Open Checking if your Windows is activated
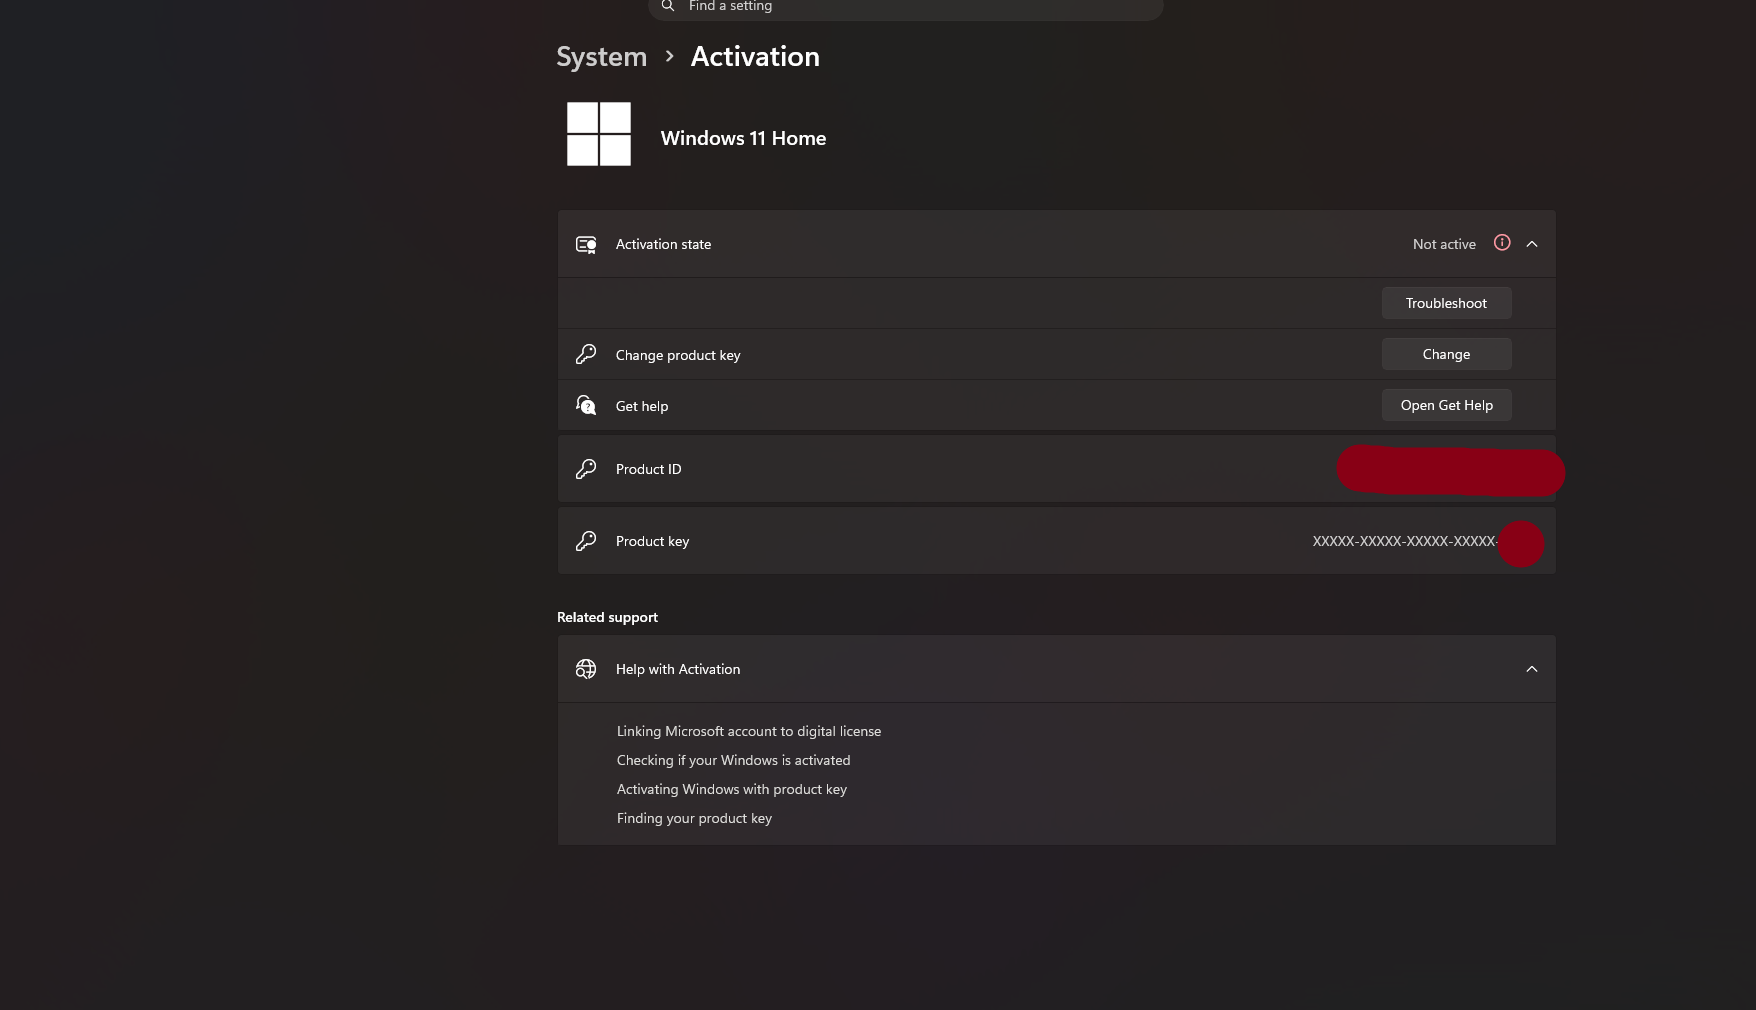The height and width of the screenshot is (1010, 1756). pyautogui.click(x=733, y=760)
